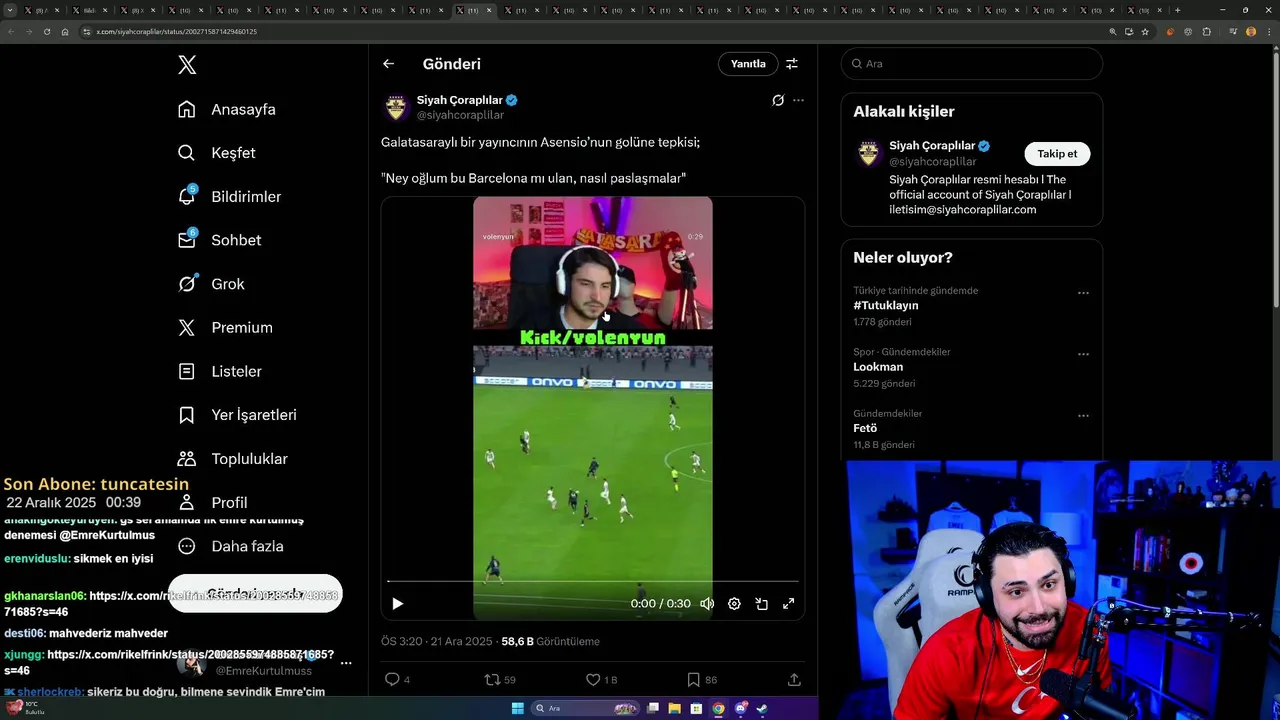
Task: Play the video
Action: (x=397, y=604)
